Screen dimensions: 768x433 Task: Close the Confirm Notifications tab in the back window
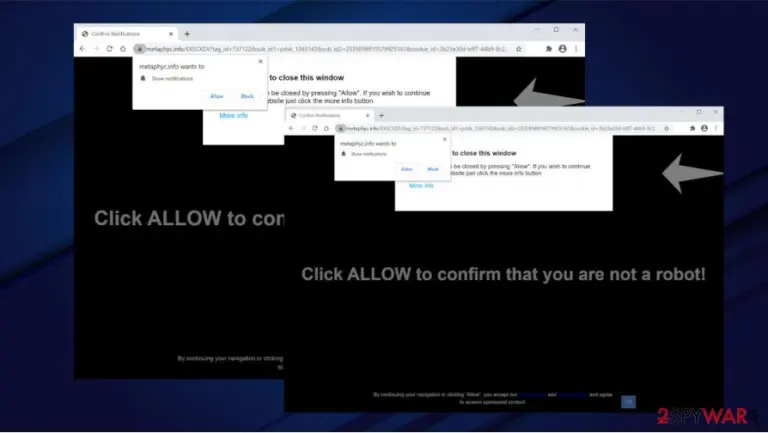171,34
